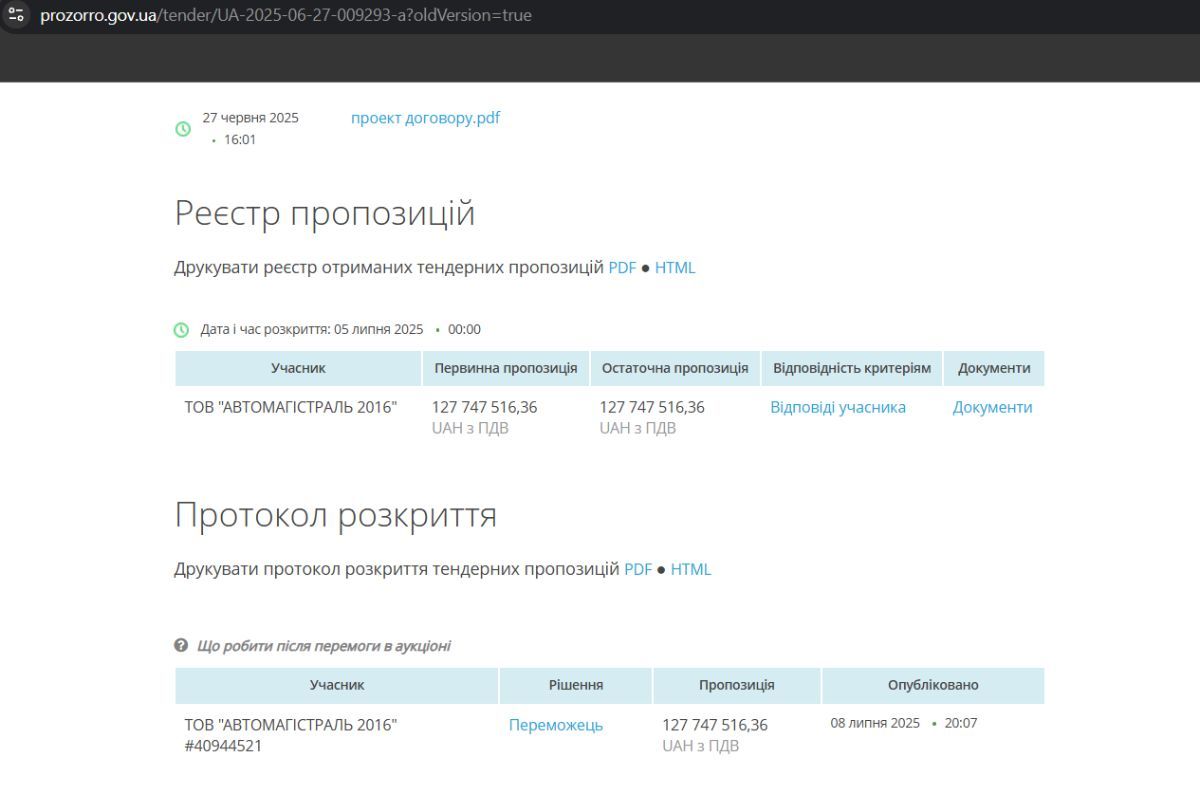1200x800 pixels.
Task: Open the HTML version of the bid registry
Action: pos(674,267)
